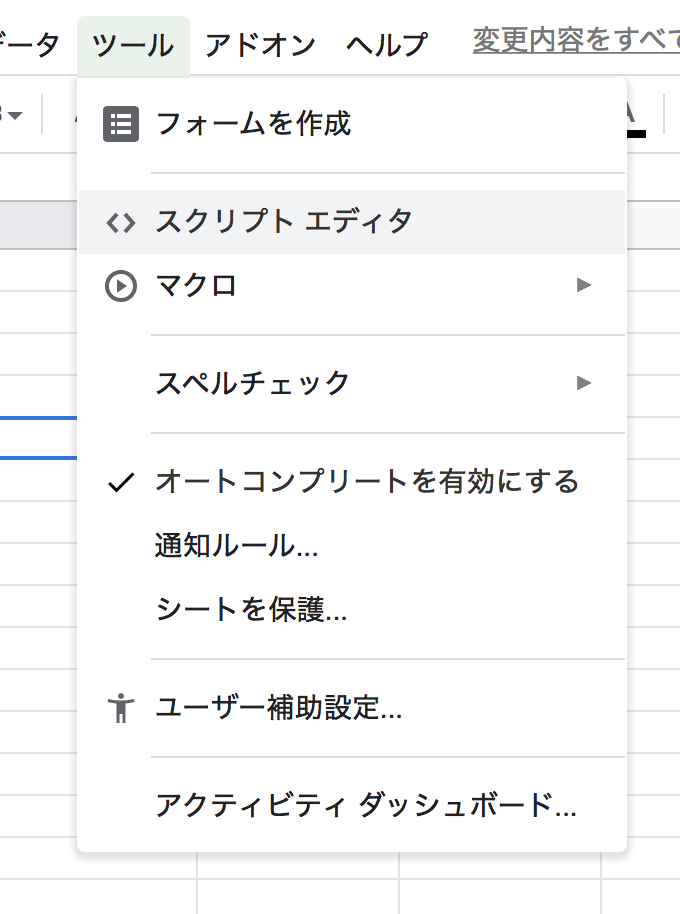Viewport: 680px width, 914px height.
Task: Open 通知ルール... settings
Action: tap(352, 546)
